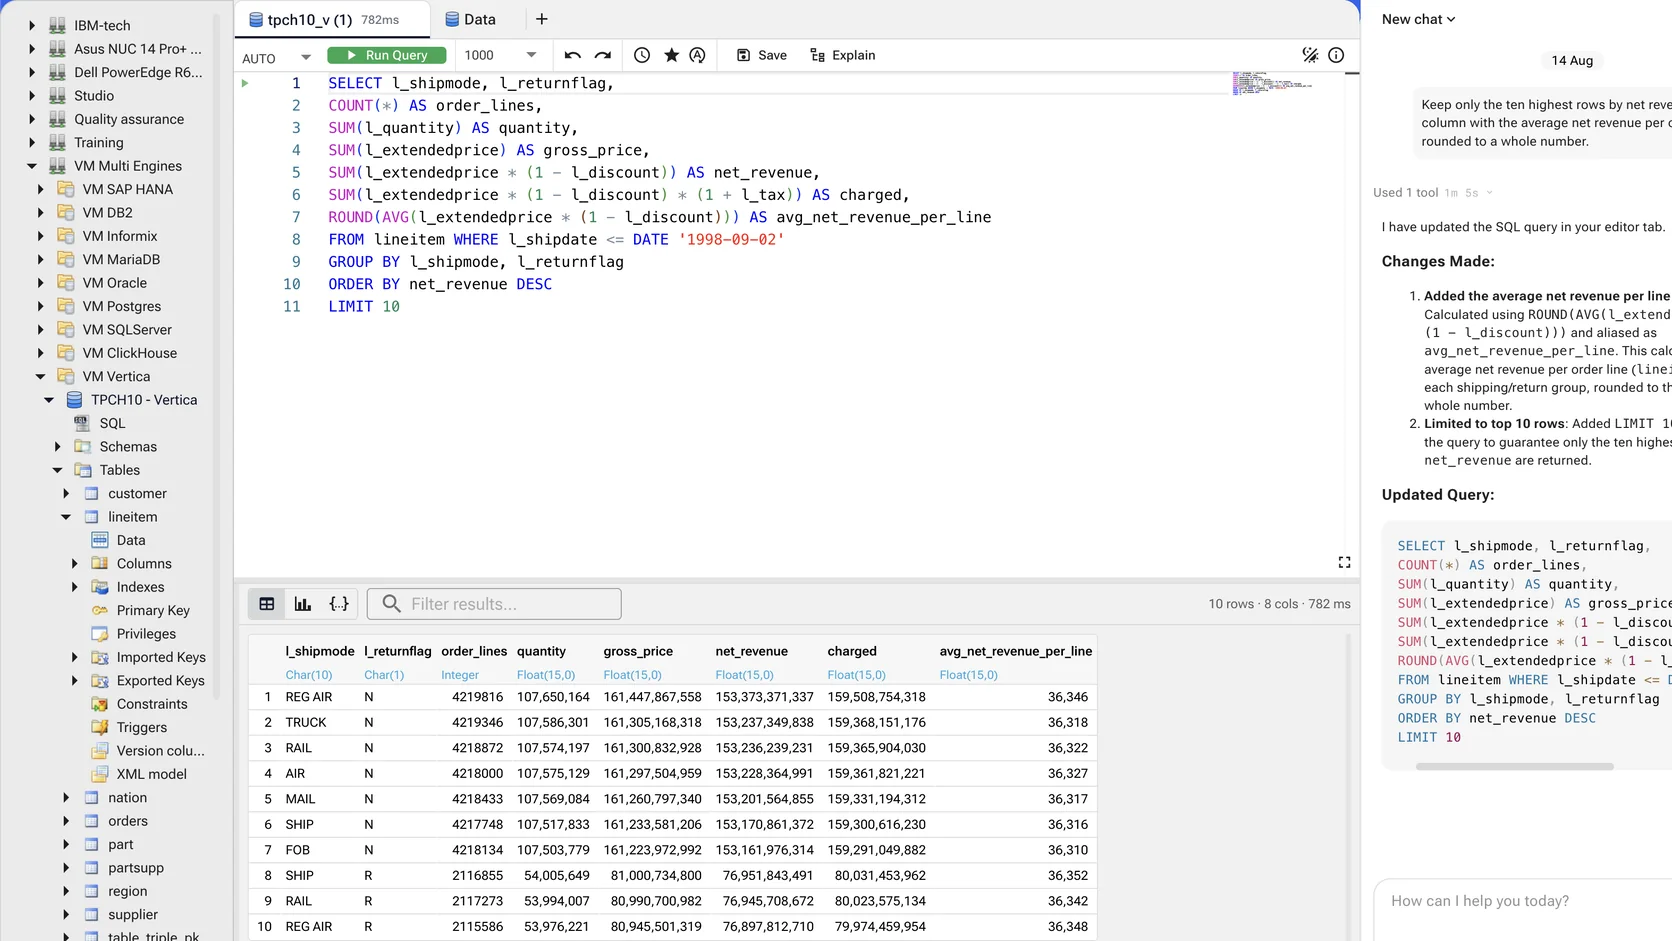The width and height of the screenshot is (1672, 941).
Task: Open the SQL item under TPCH10
Action: (x=112, y=423)
